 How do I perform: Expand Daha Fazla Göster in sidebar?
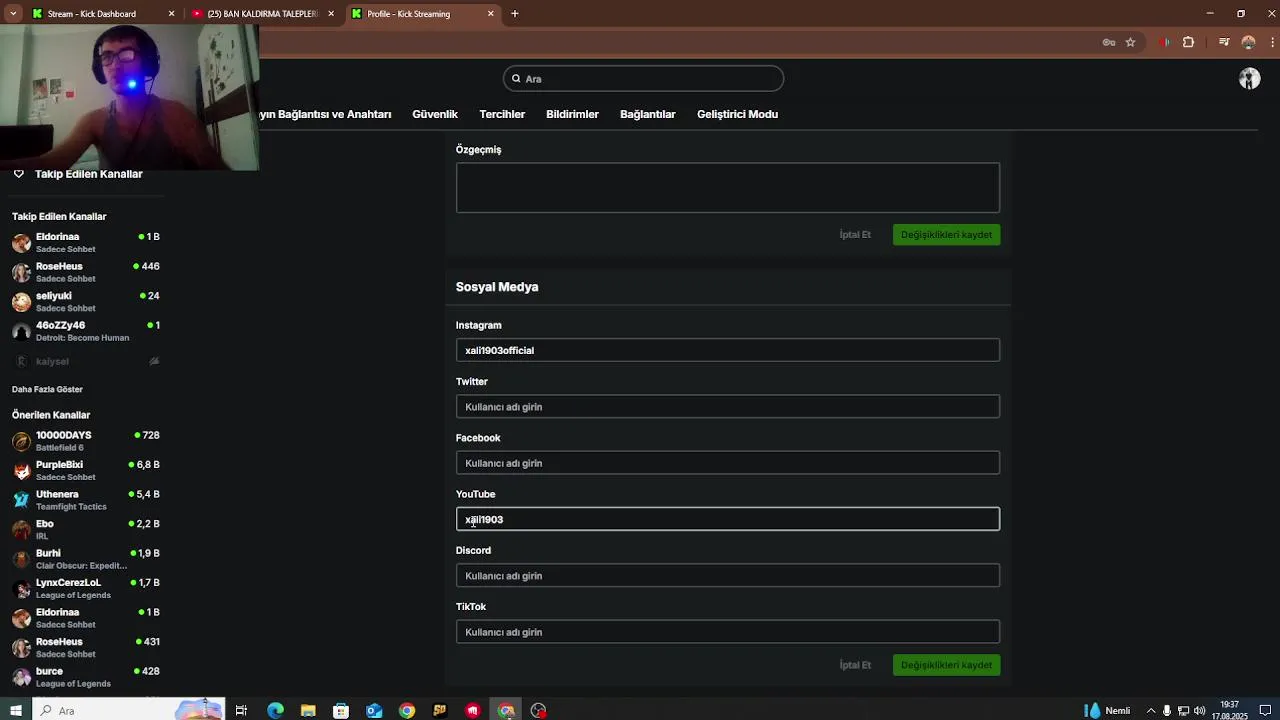point(47,389)
